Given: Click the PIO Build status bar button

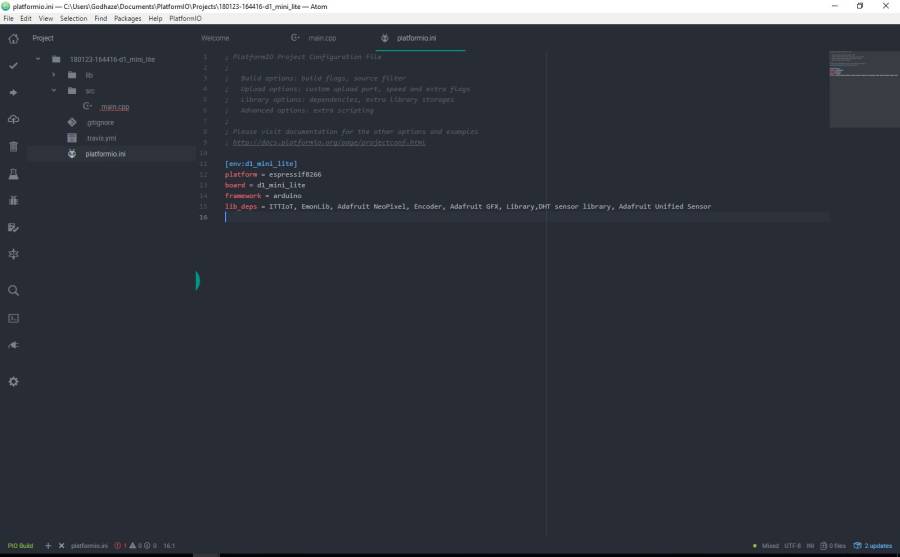Looking at the screenshot, I should (20, 546).
